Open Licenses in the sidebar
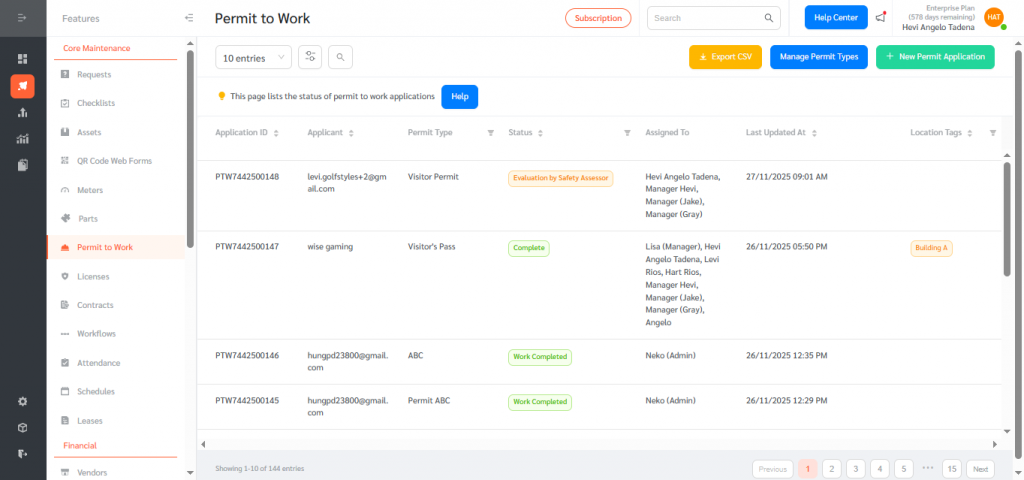 pyautogui.click(x=93, y=276)
